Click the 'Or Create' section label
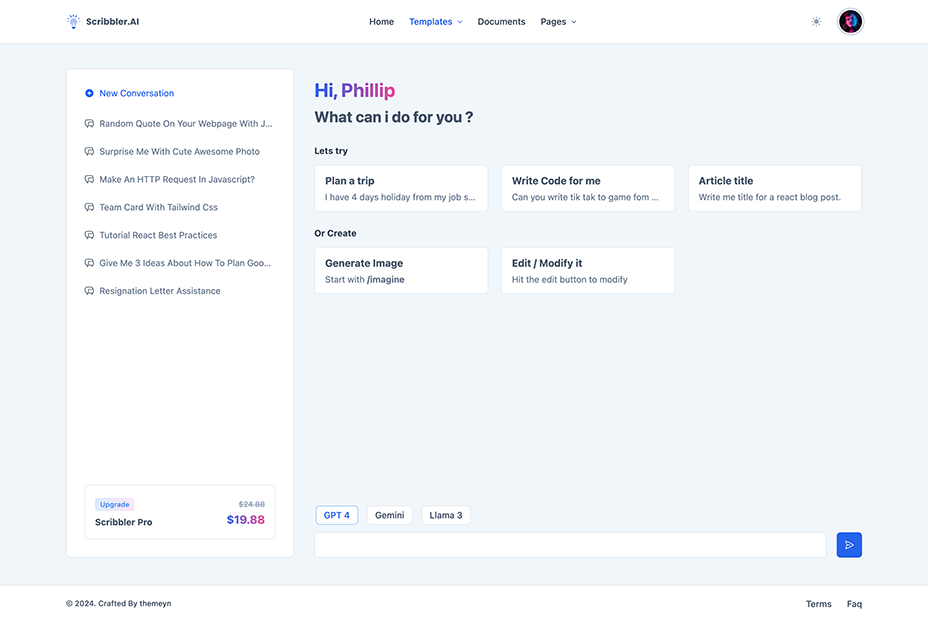928x621 pixels. pyautogui.click(x=335, y=233)
